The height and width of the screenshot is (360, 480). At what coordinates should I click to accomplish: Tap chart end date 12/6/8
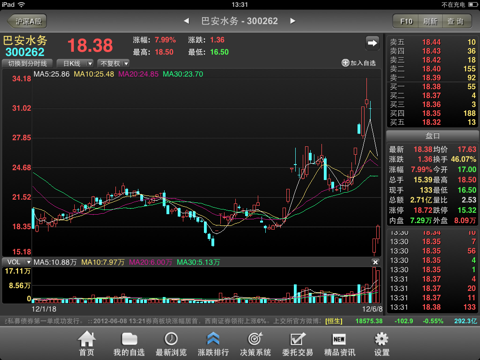point(372,309)
